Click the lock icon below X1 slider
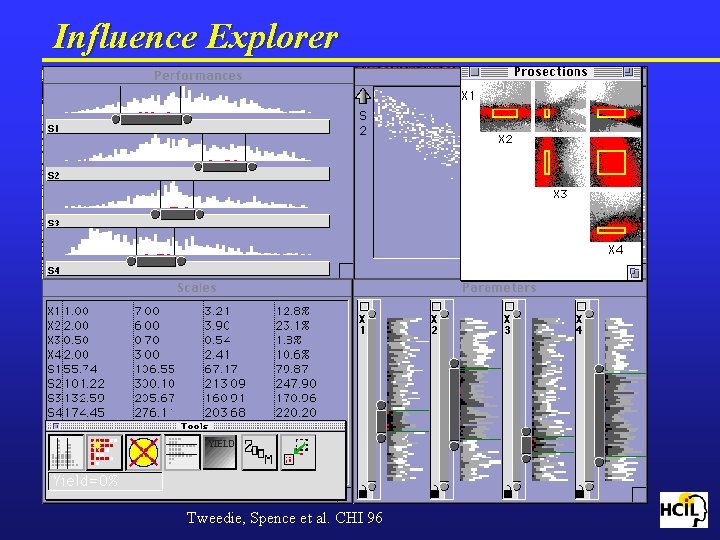720x540 pixels. (363, 492)
